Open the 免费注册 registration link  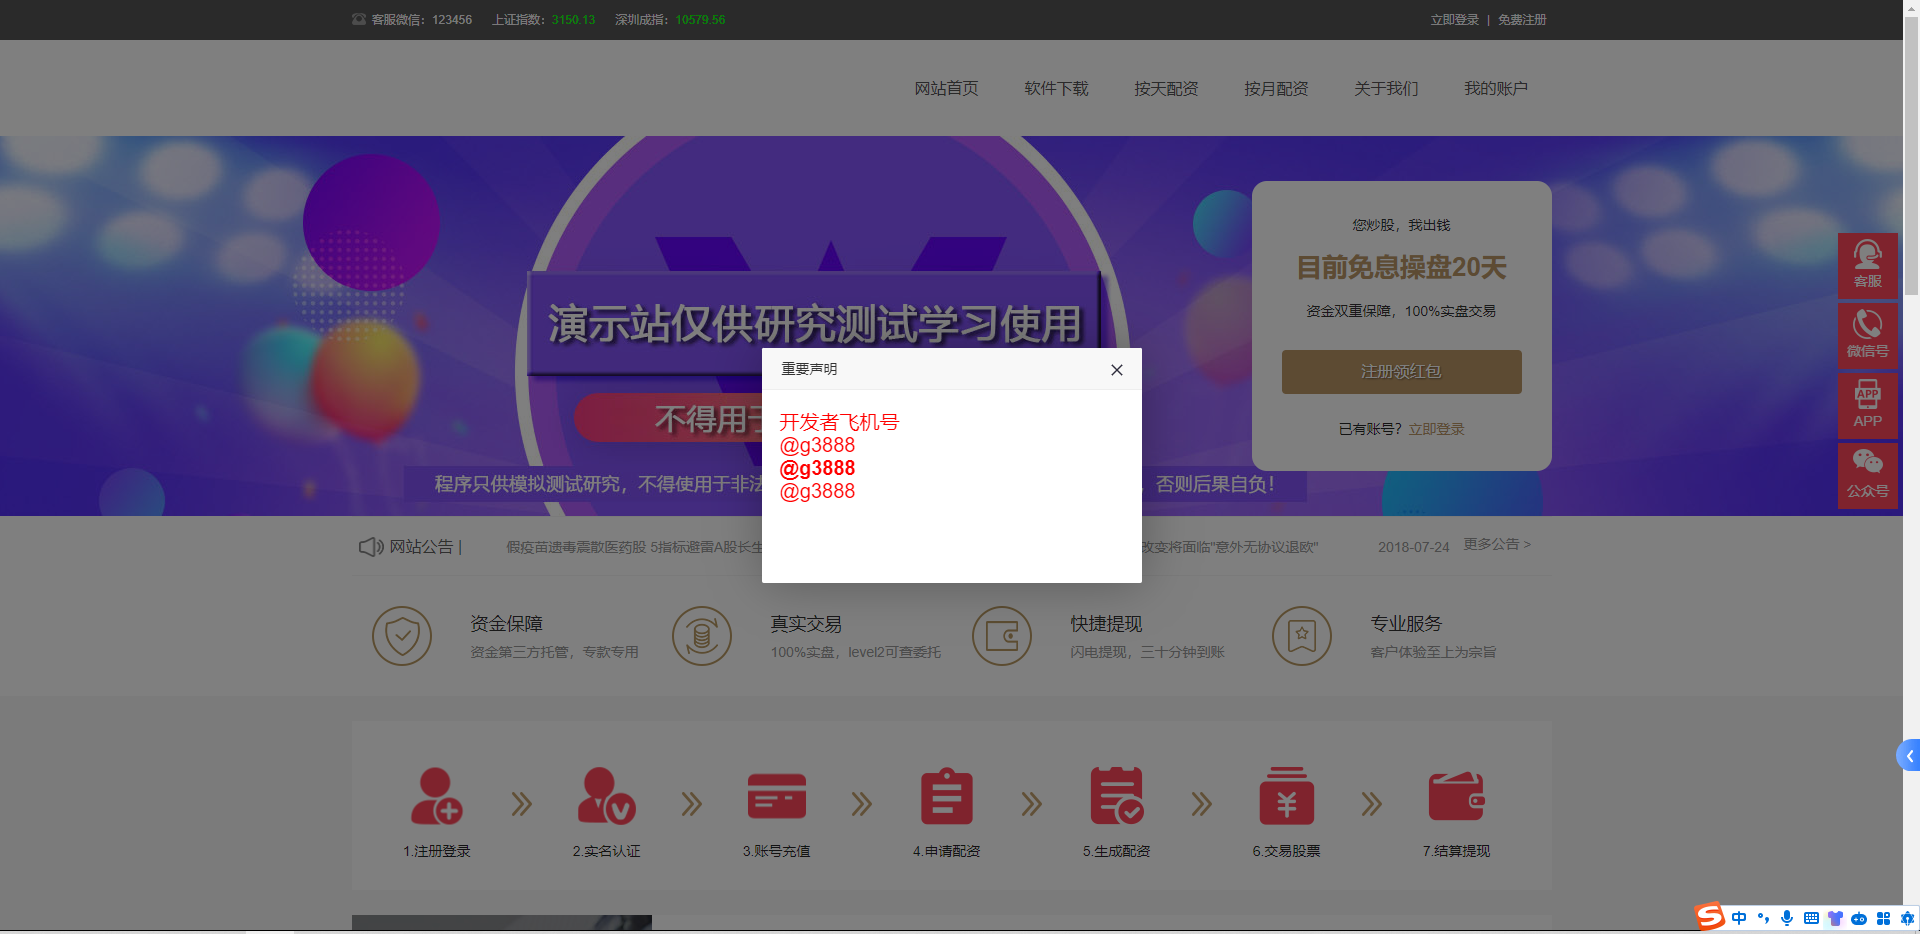pyautogui.click(x=1522, y=19)
